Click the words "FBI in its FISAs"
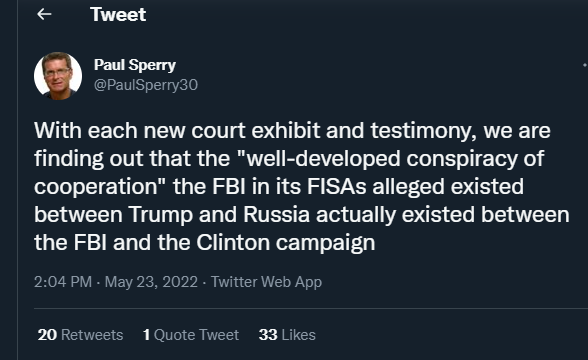Viewport: 588px width, 360px height. 289,187
